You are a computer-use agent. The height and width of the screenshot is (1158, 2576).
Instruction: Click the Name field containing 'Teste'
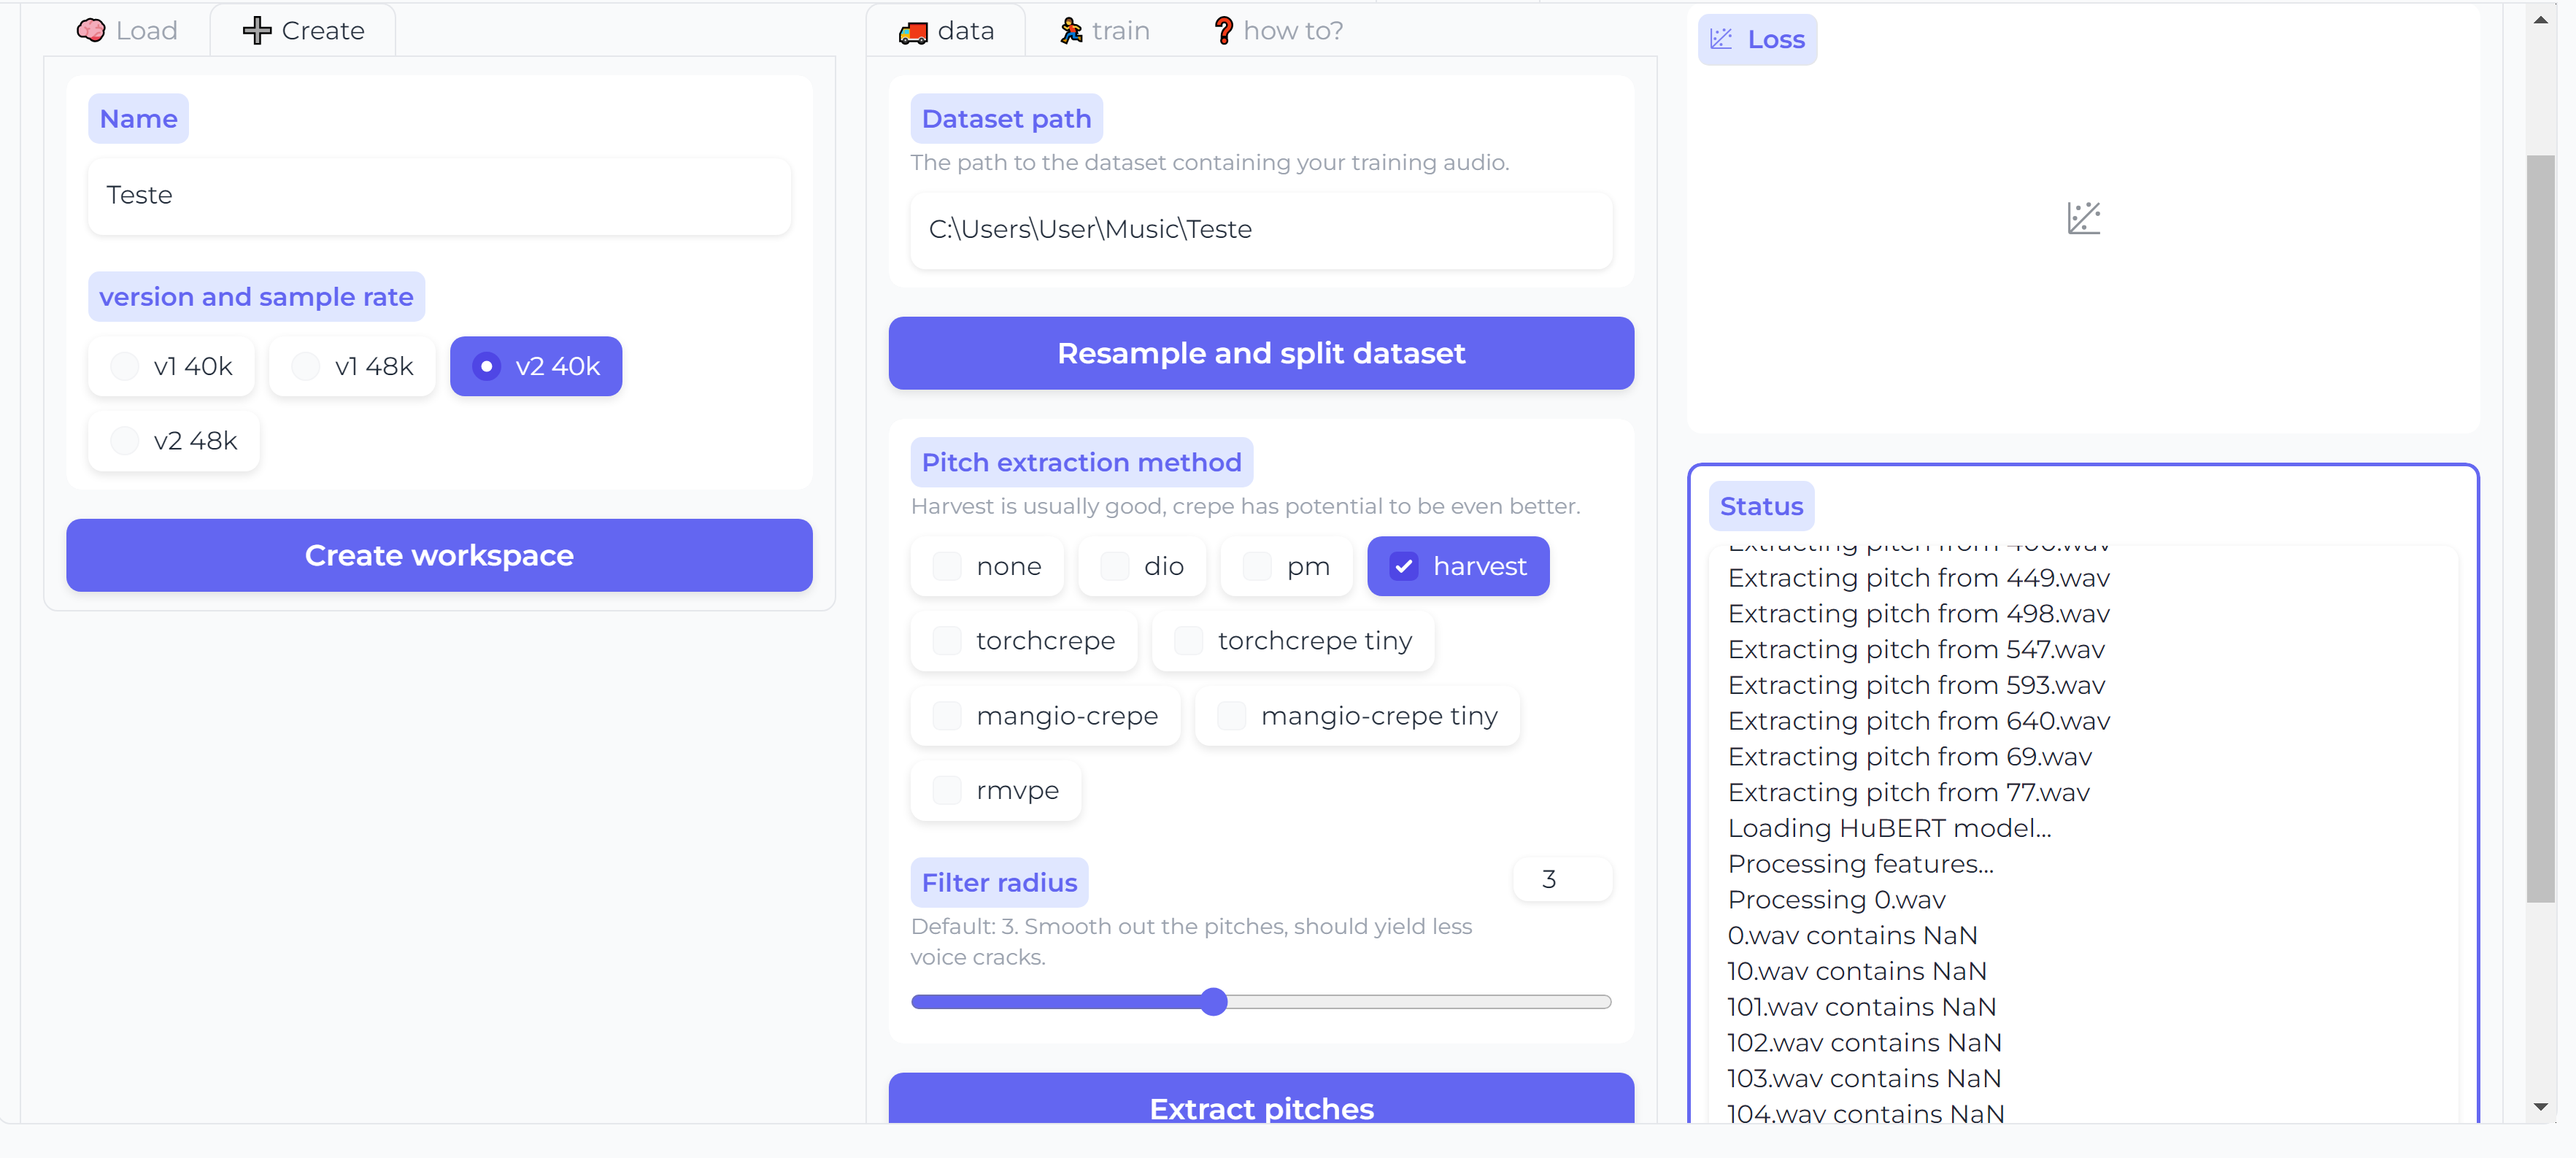click(439, 196)
